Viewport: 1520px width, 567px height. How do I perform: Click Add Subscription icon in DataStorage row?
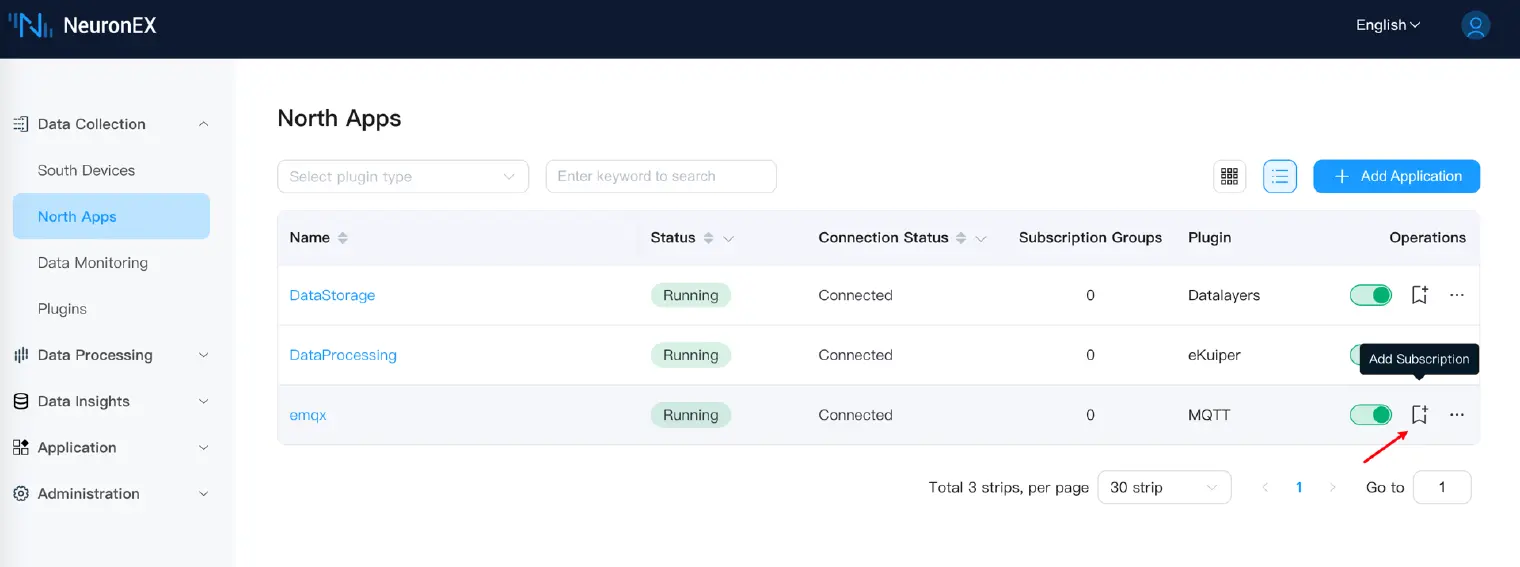(x=1419, y=295)
